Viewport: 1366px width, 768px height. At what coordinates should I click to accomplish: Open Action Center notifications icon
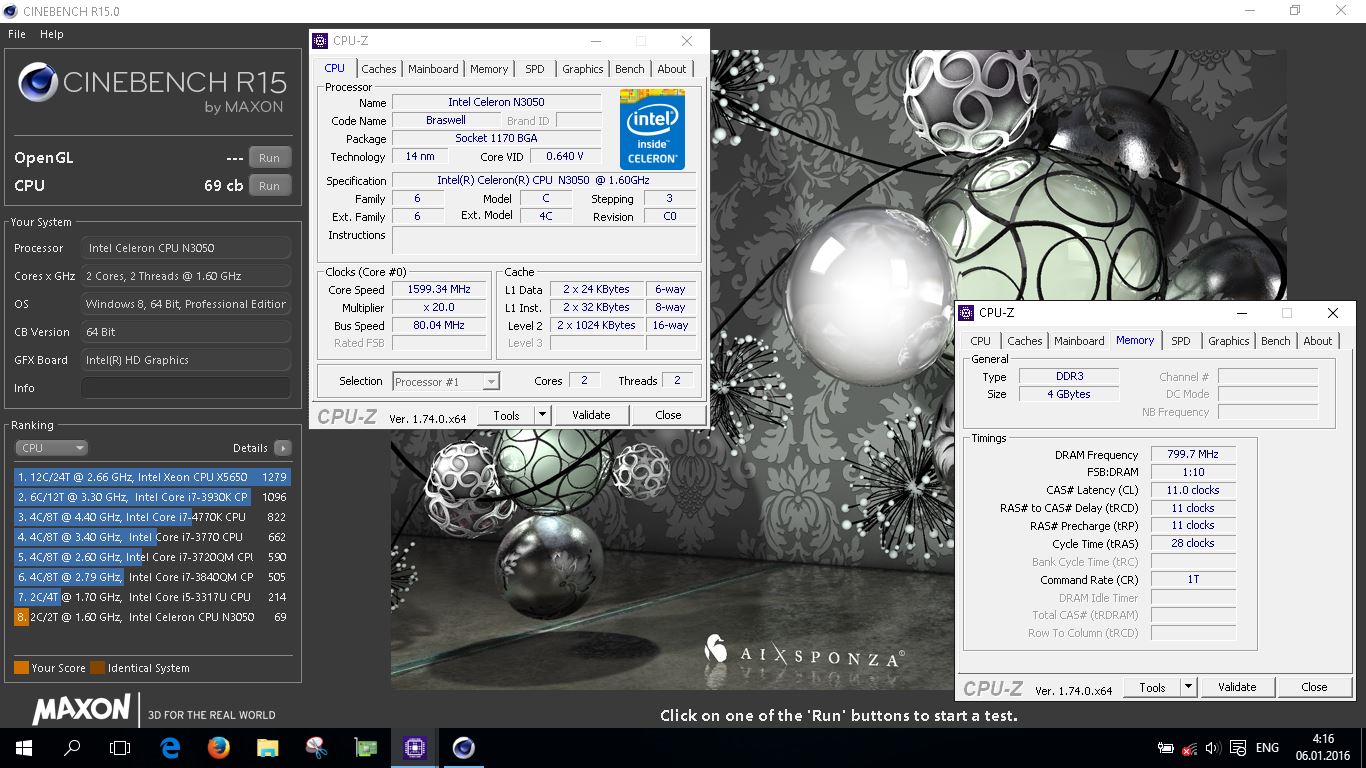[x=1238, y=748]
